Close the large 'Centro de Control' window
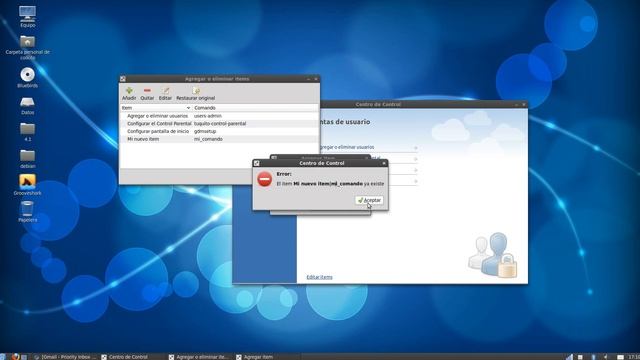This screenshot has height=360, width=640. click(524, 104)
